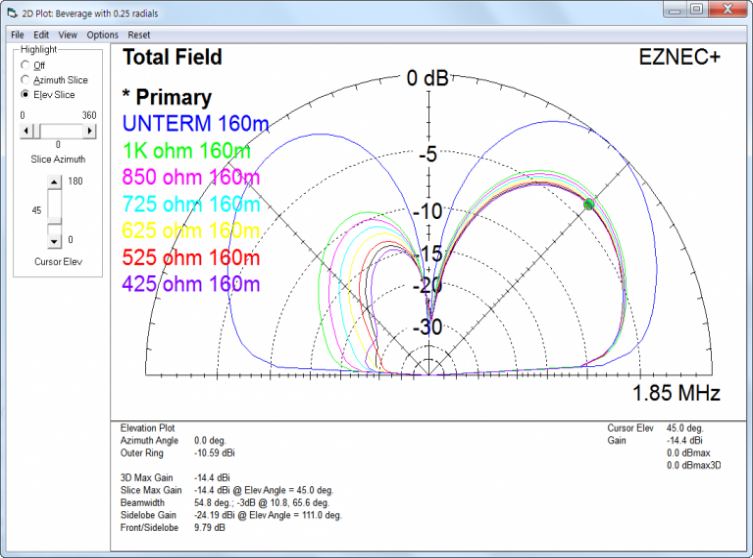753x558 pixels.
Task: Choose the Azimuth Slice highlight option
Action: click(25, 79)
